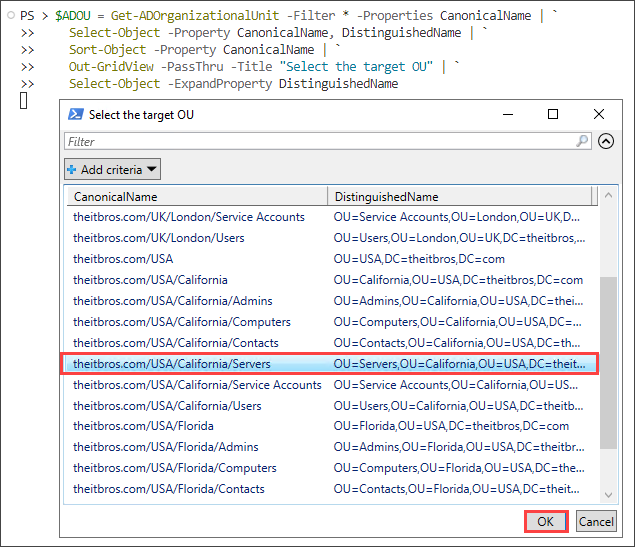Select row theitbros.com/USA/California/Contacts
This screenshot has height=547, width=635.
click(x=332, y=343)
